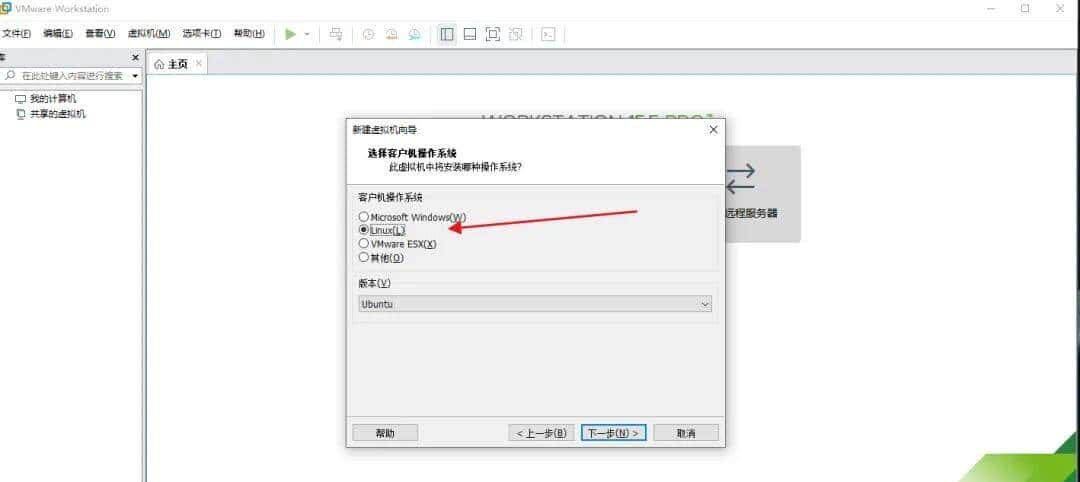Click the 选择客户机操作系统 heading text
This screenshot has width=1080, height=482.
pos(412,153)
